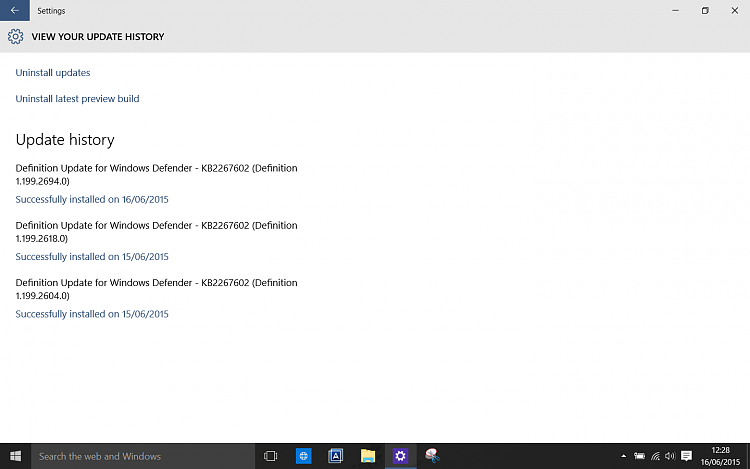Check the battery status tray icon

[x=640, y=456]
